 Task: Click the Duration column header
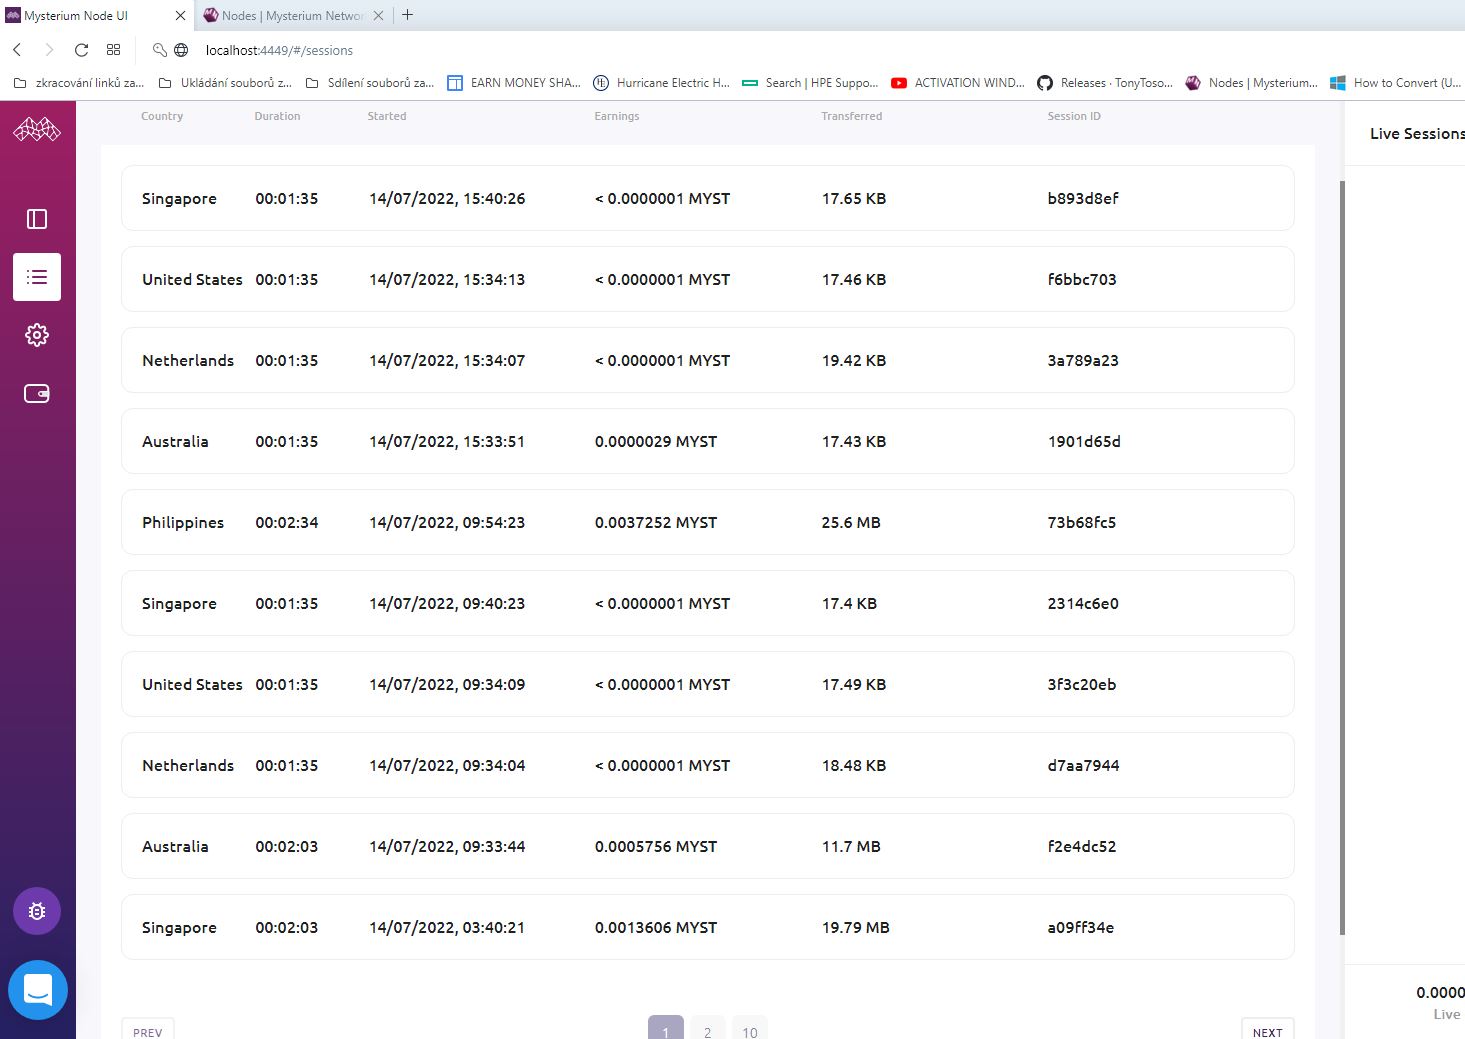coord(277,116)
